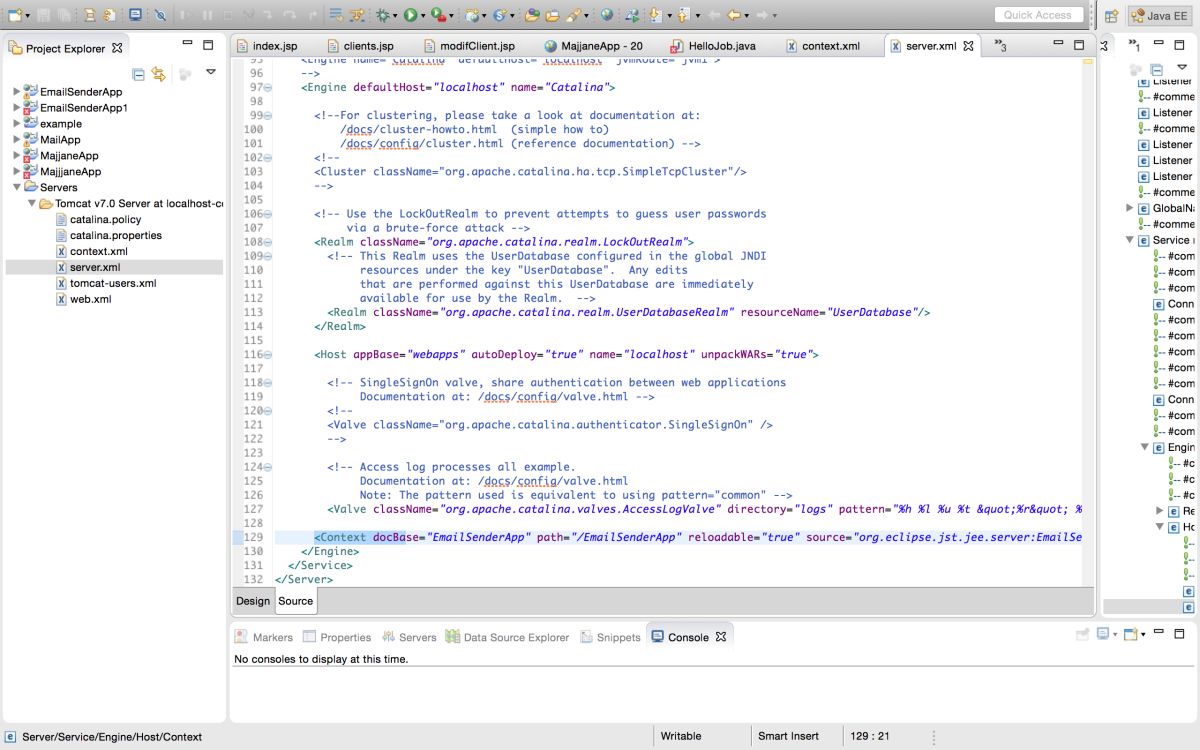Collapse the Tomcat v7.0 Server node

[30, 203]
